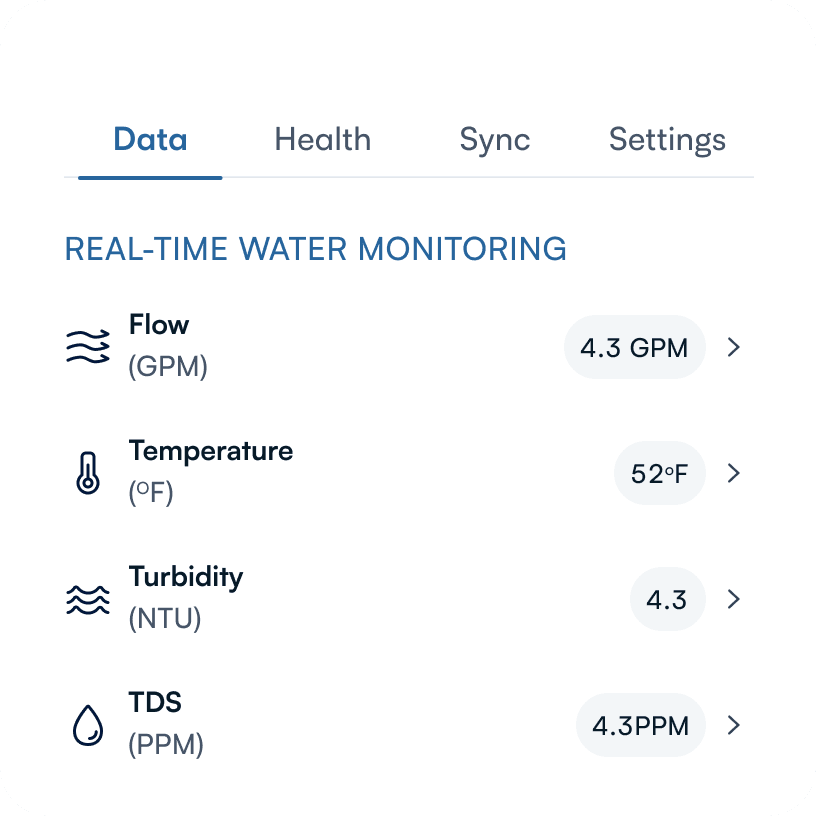Click the Flow waves icon
The height and width of the screenshot is (816, 816).
(x=87, y=346)
